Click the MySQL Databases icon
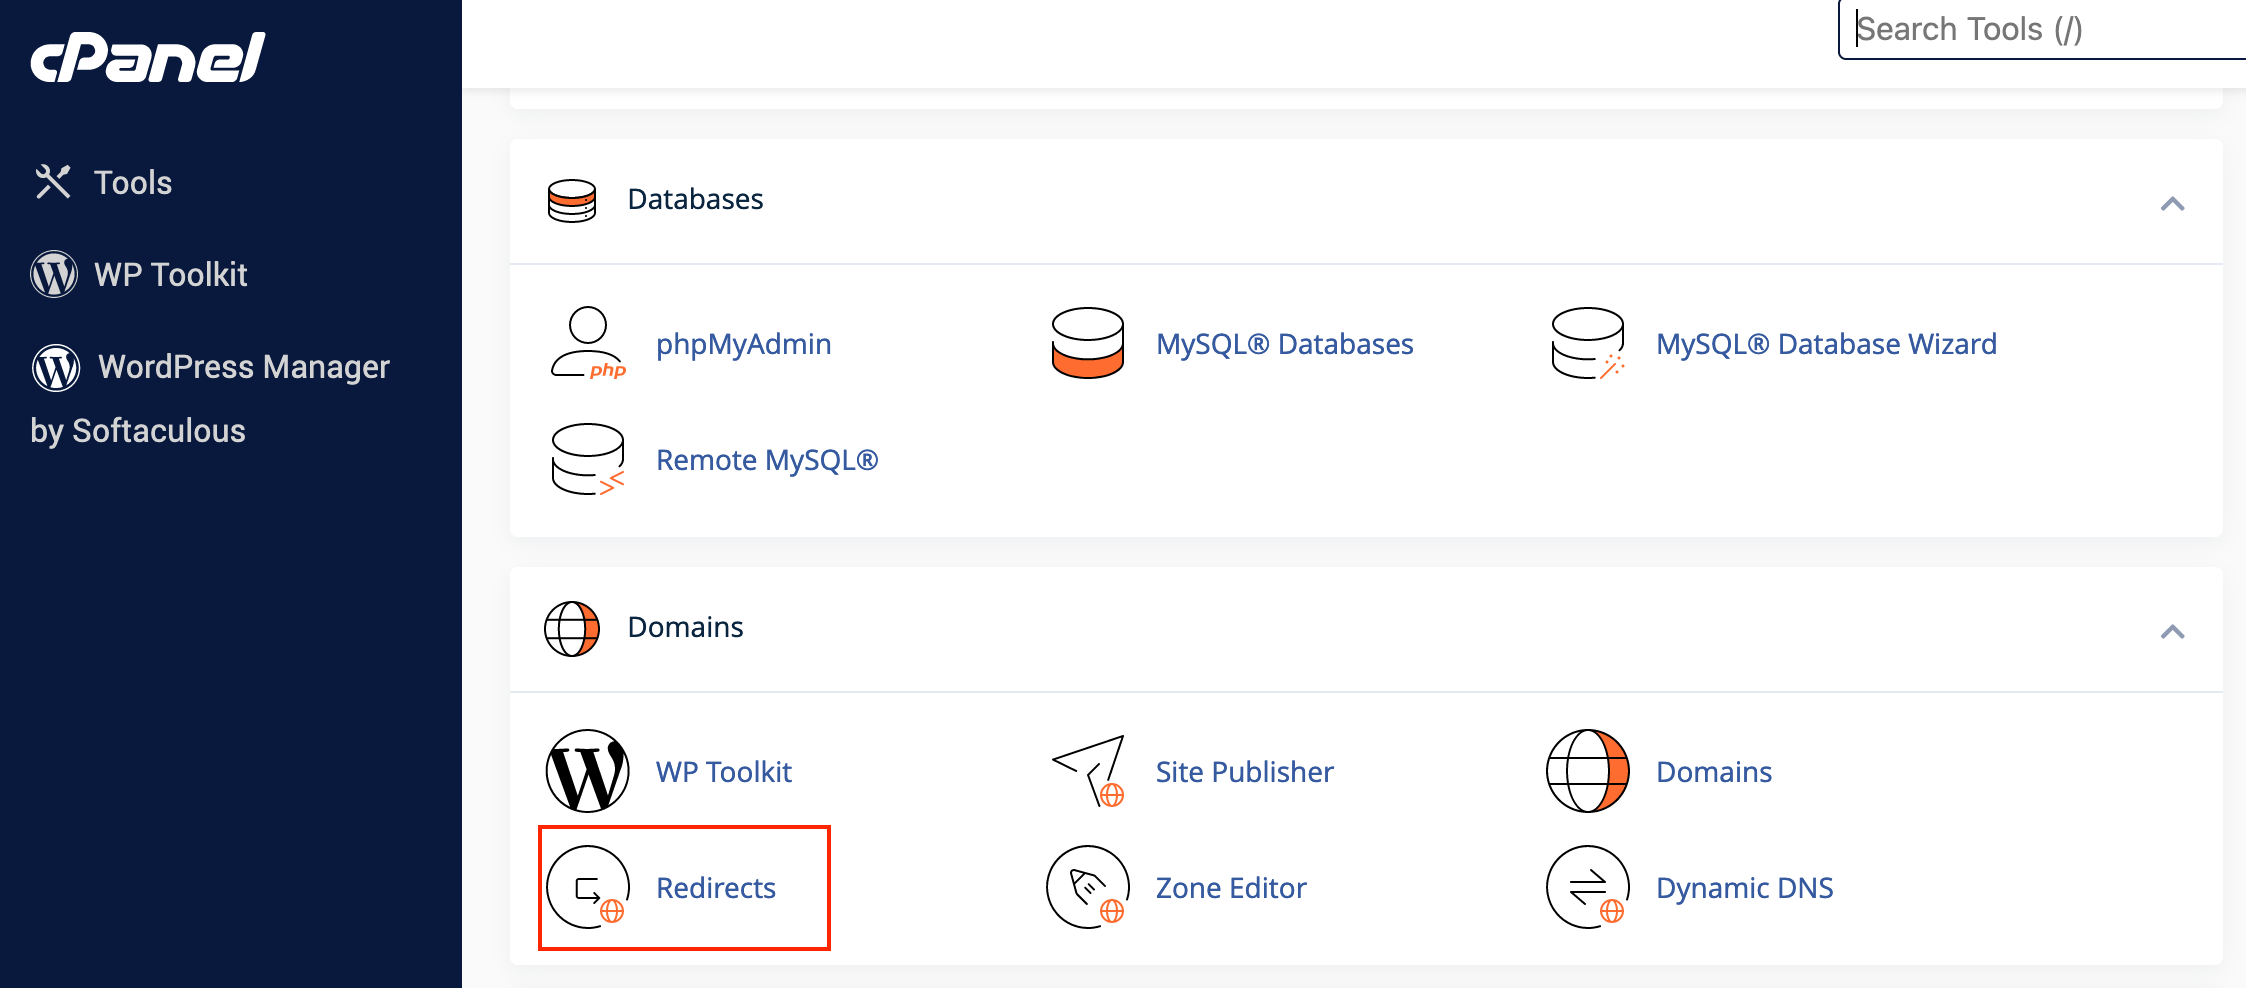 tap(1088, 343)
